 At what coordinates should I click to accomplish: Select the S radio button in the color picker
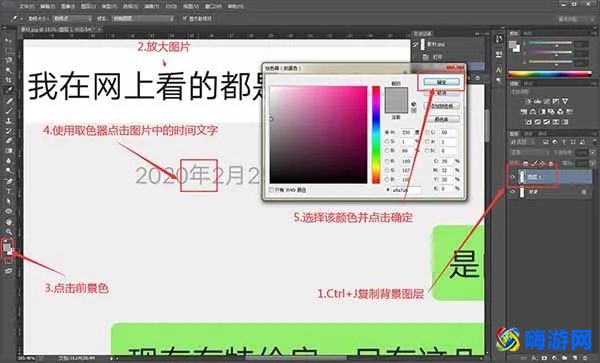tap(386, 142)
